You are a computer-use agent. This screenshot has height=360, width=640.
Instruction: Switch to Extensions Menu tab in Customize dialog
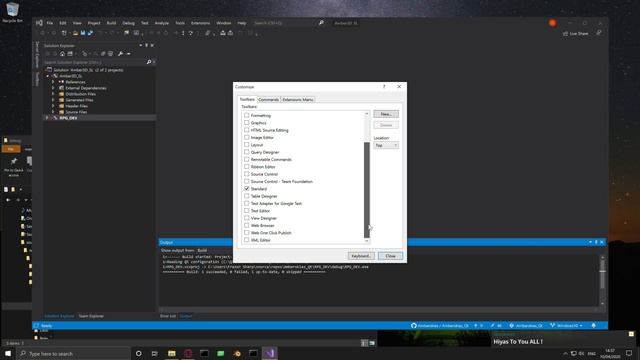[x=298, y=100]
